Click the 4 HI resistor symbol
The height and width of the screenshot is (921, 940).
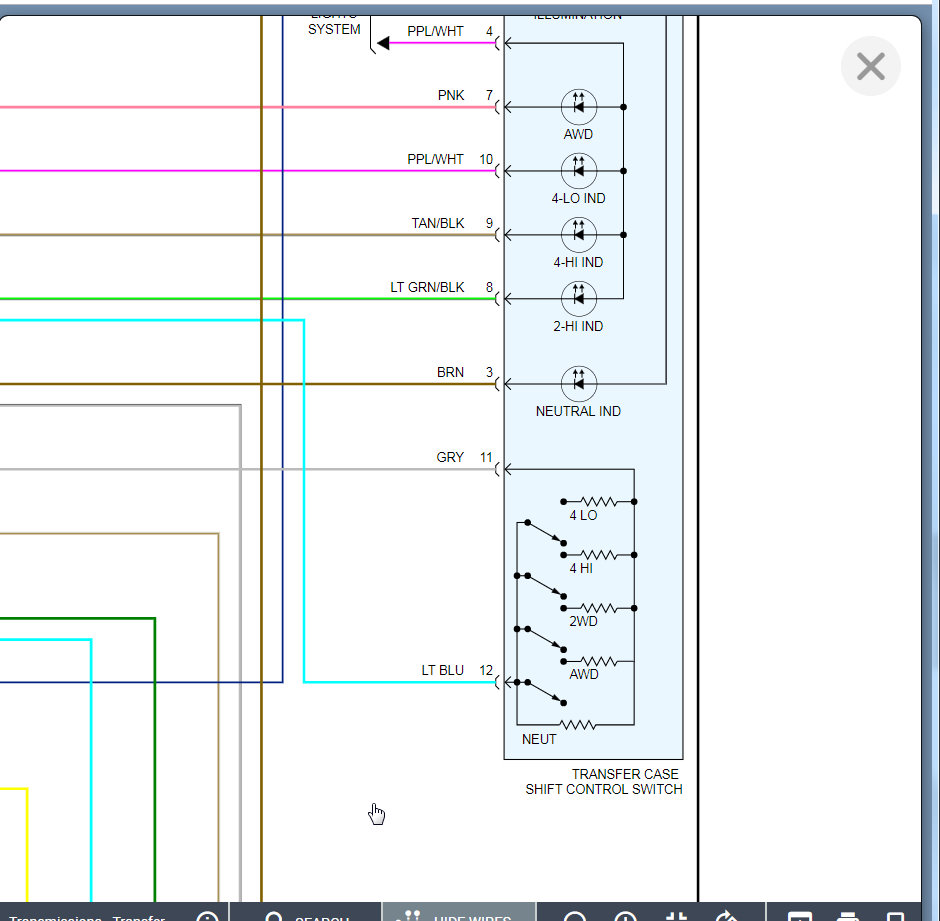[x=599, y=555]
